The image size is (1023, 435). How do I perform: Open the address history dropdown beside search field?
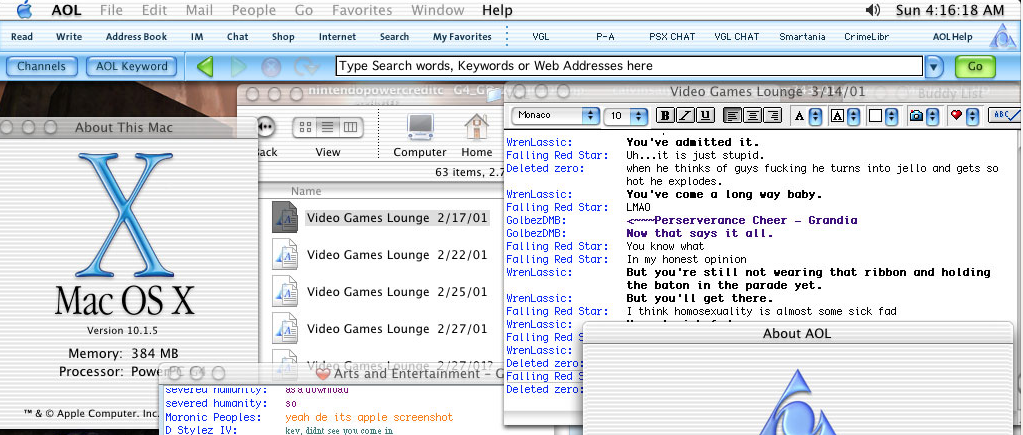tap(935, 66)
